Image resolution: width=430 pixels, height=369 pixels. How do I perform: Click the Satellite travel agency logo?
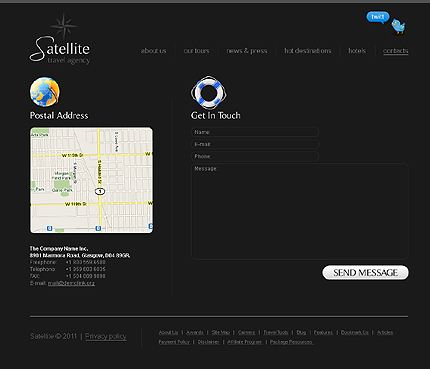60,39
